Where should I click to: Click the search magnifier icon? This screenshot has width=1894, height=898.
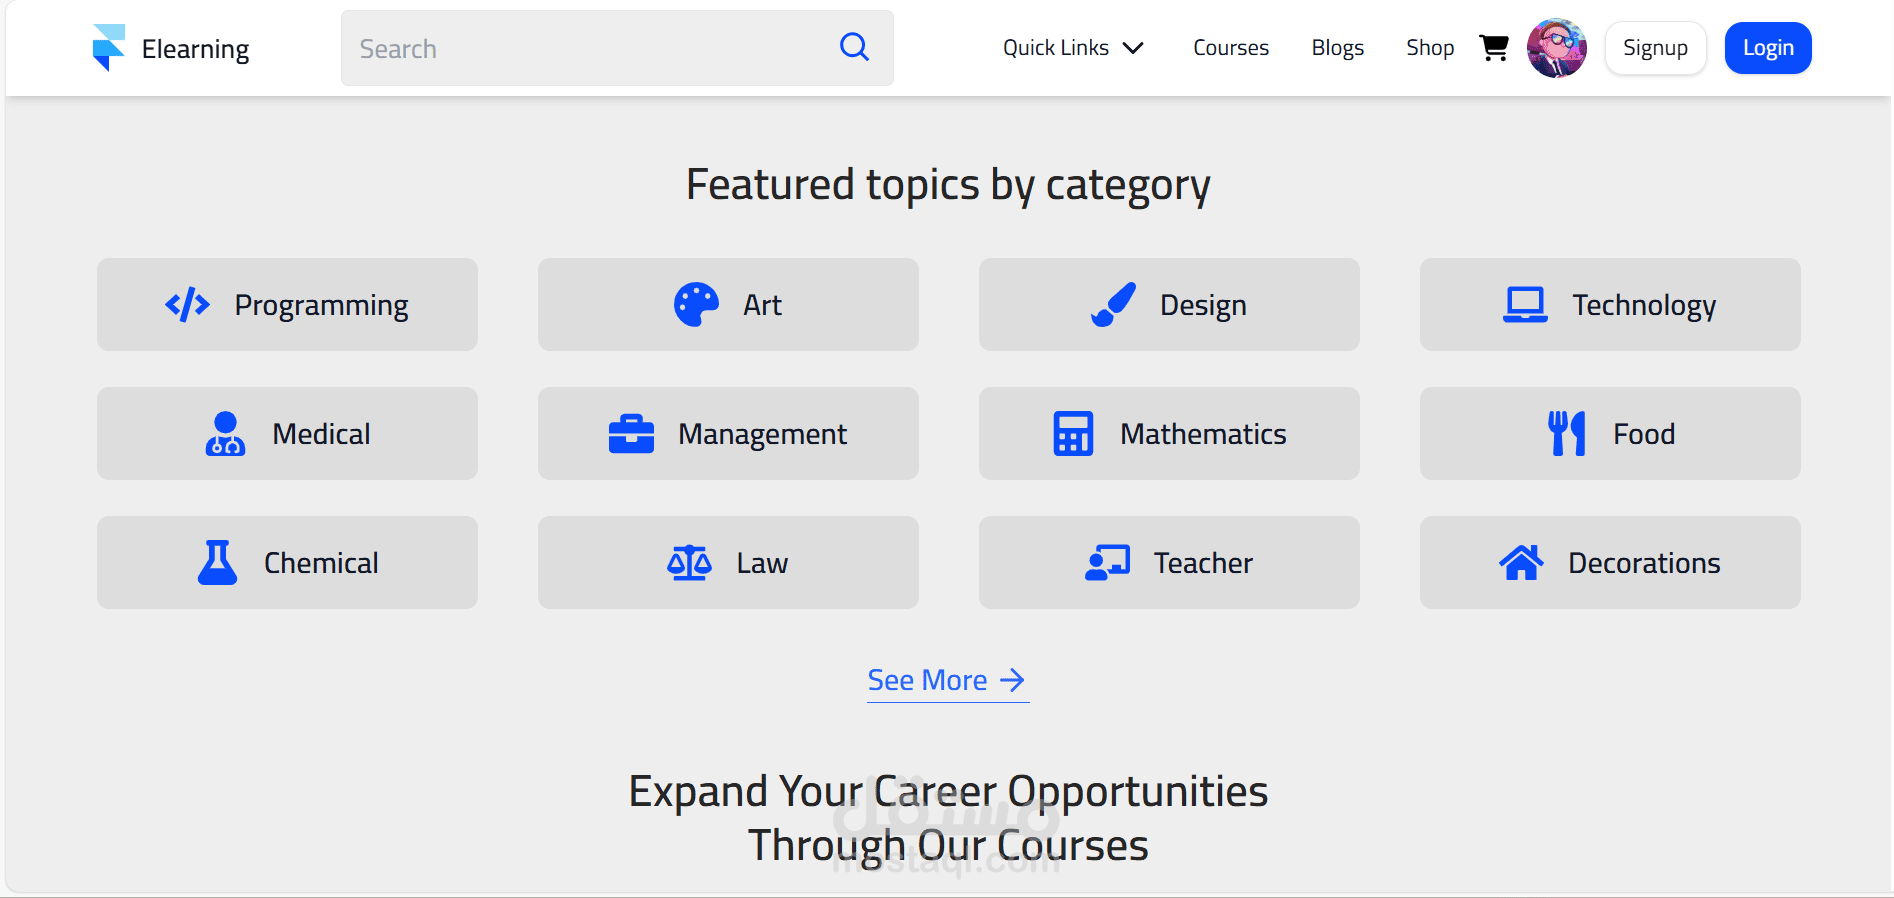click(854, 47)
